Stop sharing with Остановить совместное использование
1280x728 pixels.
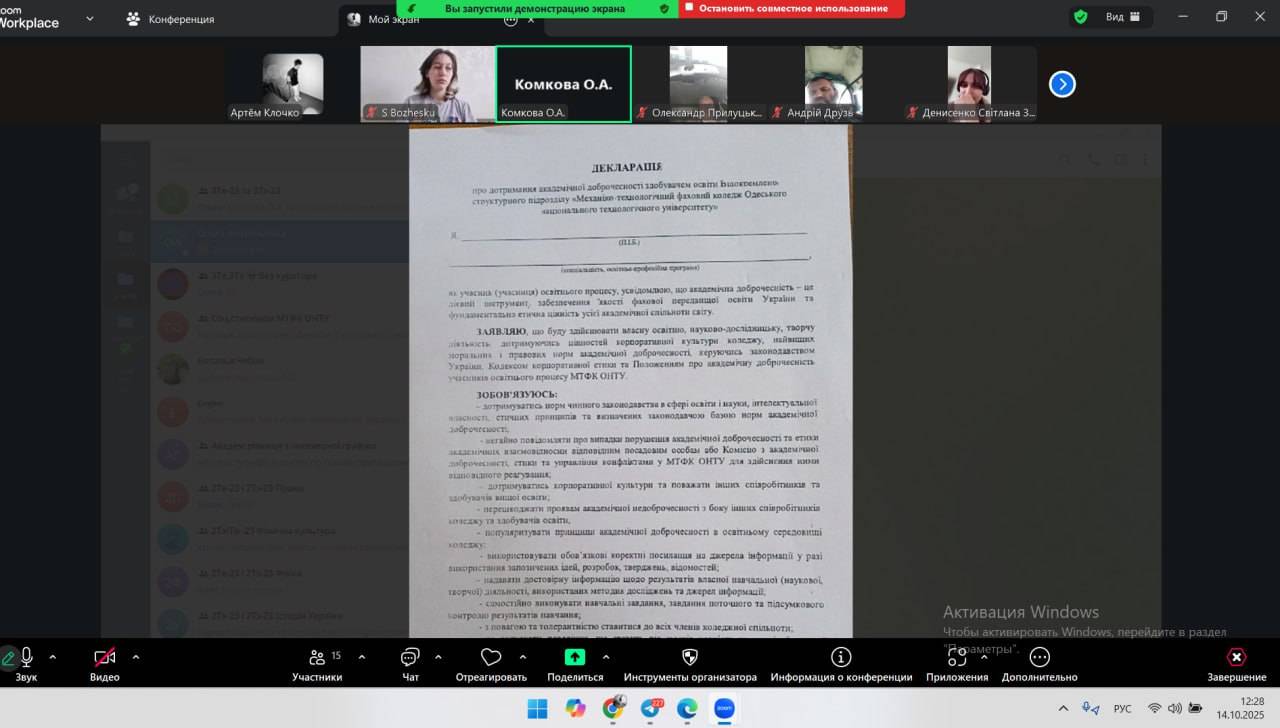tap(791, 8)
